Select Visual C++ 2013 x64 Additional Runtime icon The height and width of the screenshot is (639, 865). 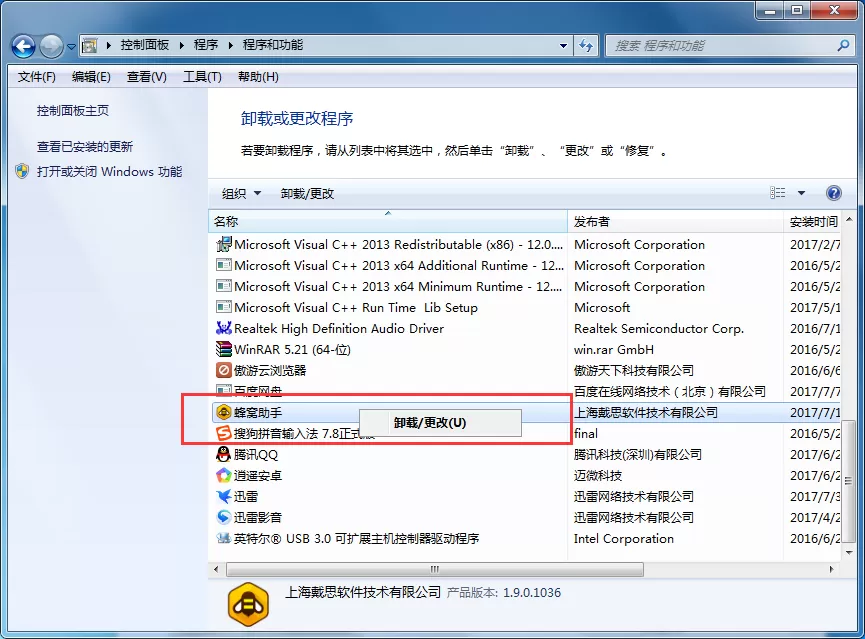coord(223,265)
